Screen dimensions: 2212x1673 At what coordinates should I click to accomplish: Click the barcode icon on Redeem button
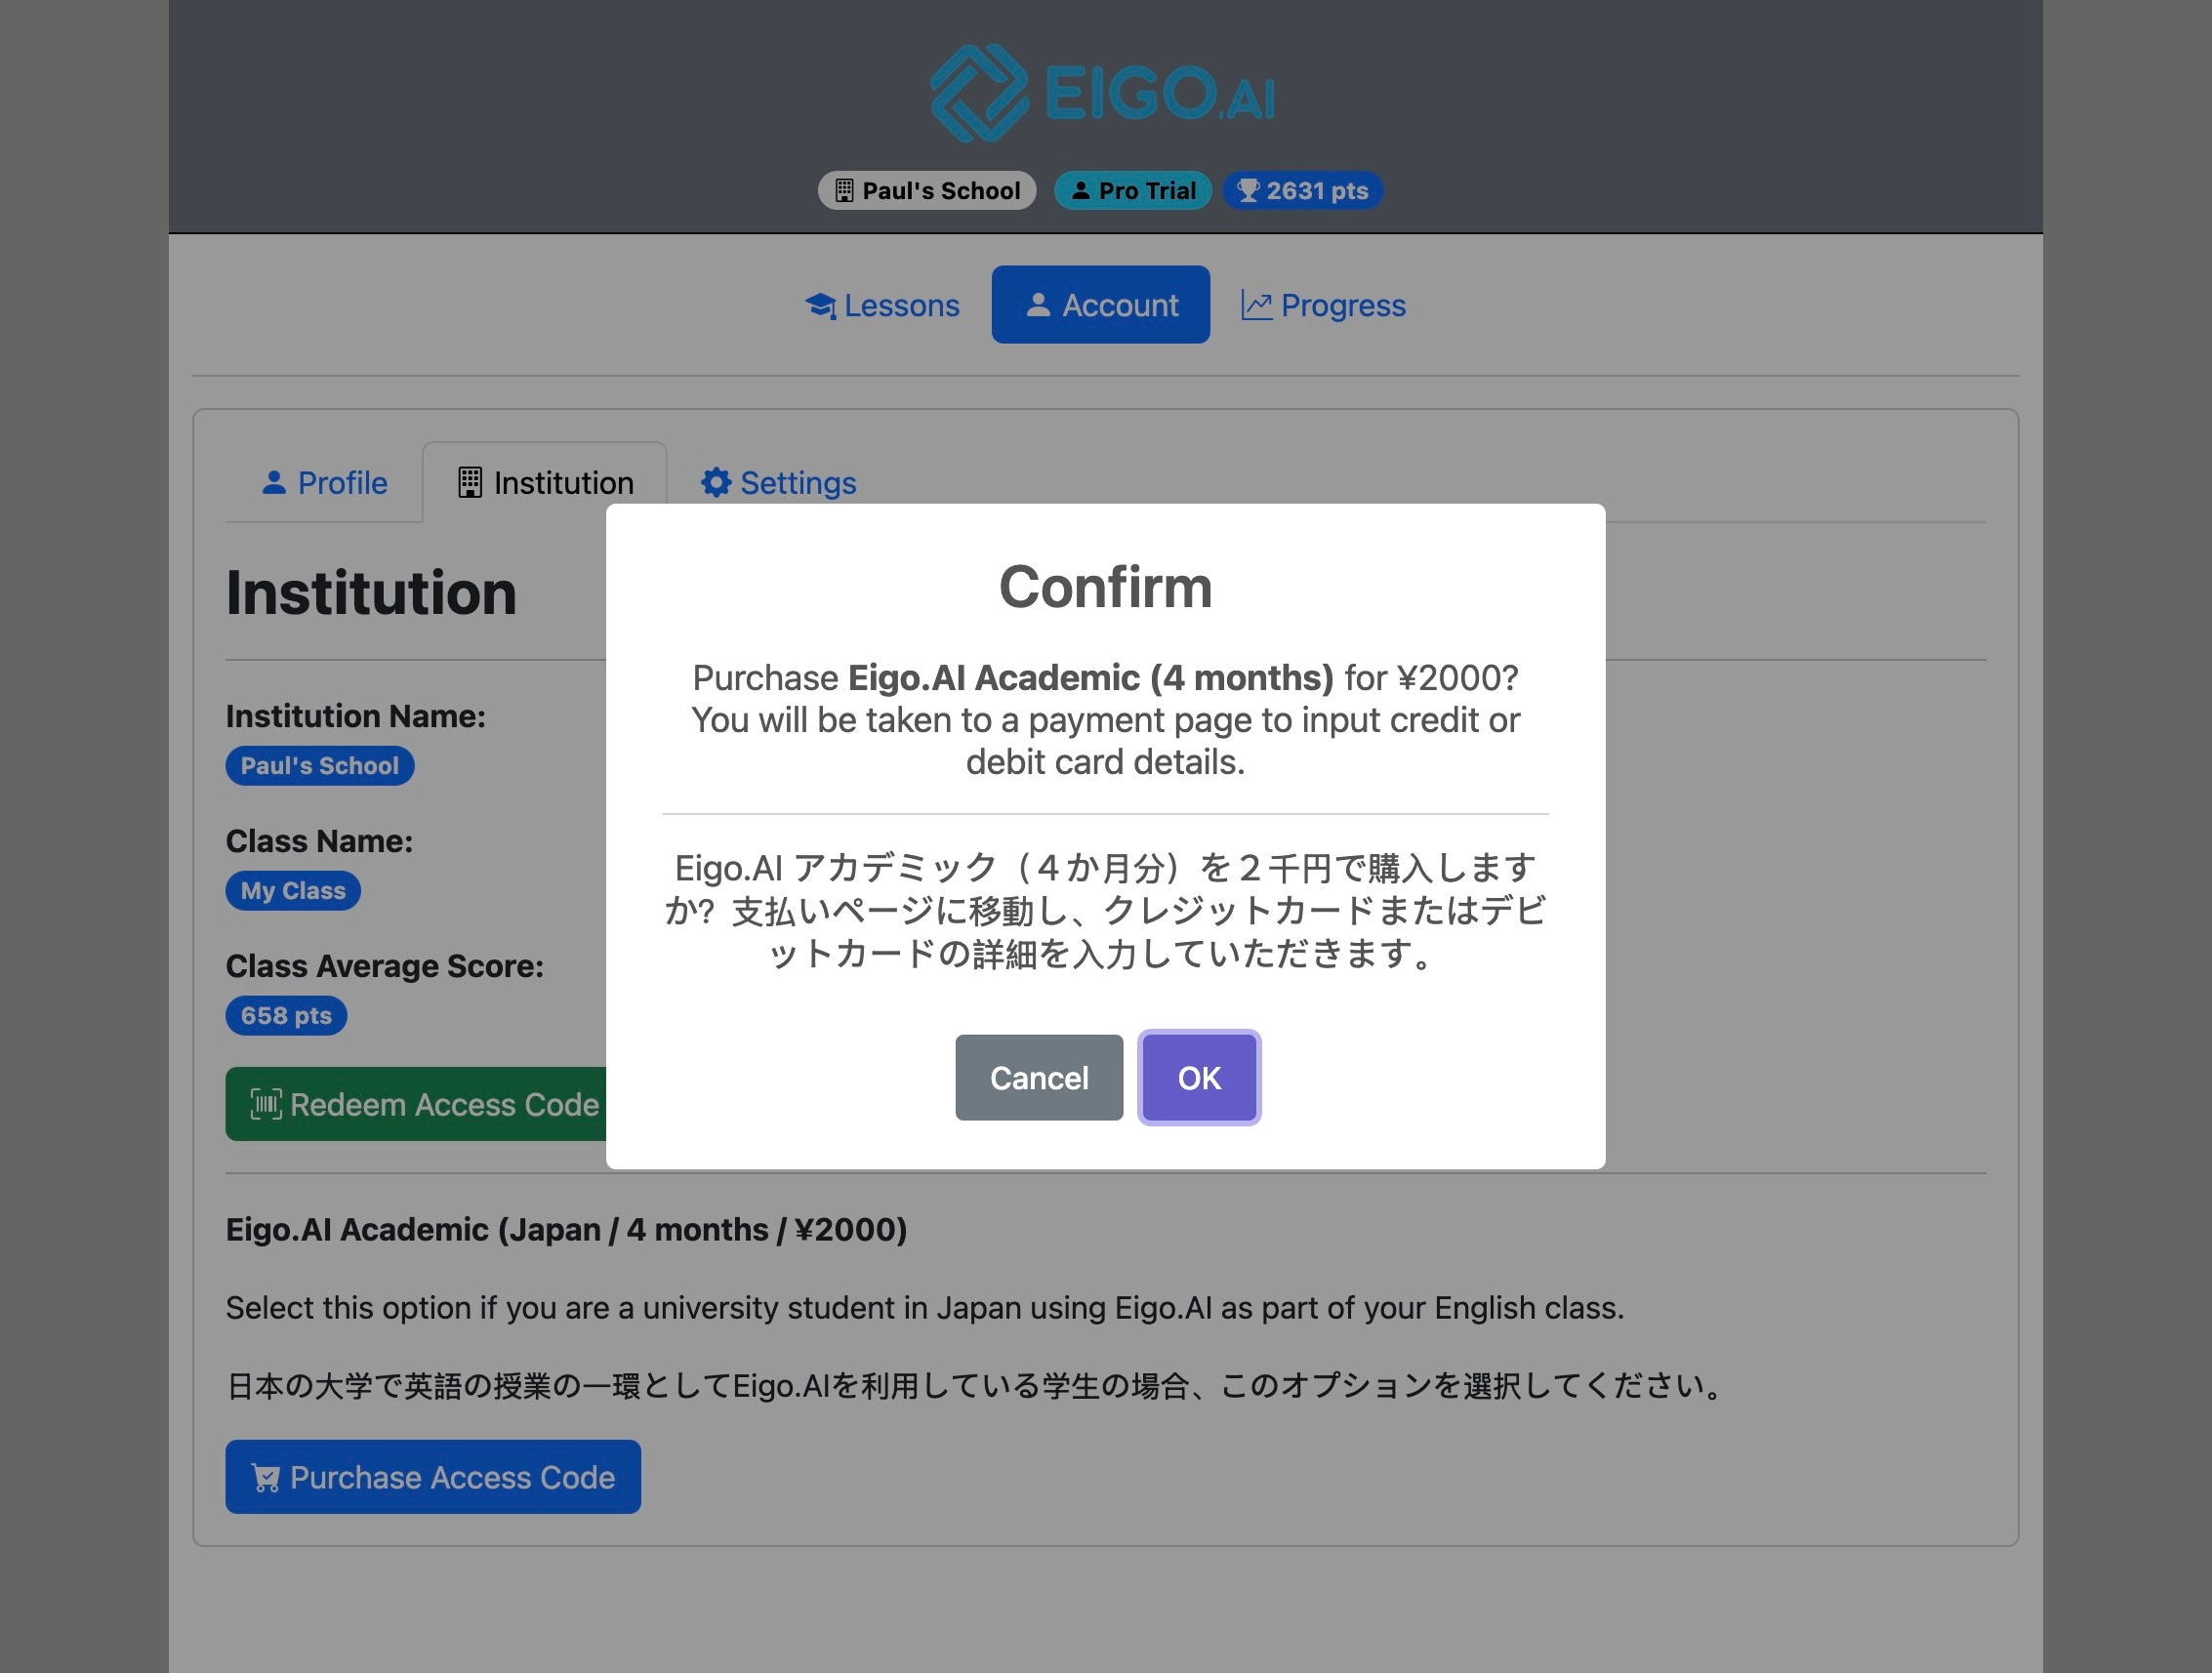266,1104
